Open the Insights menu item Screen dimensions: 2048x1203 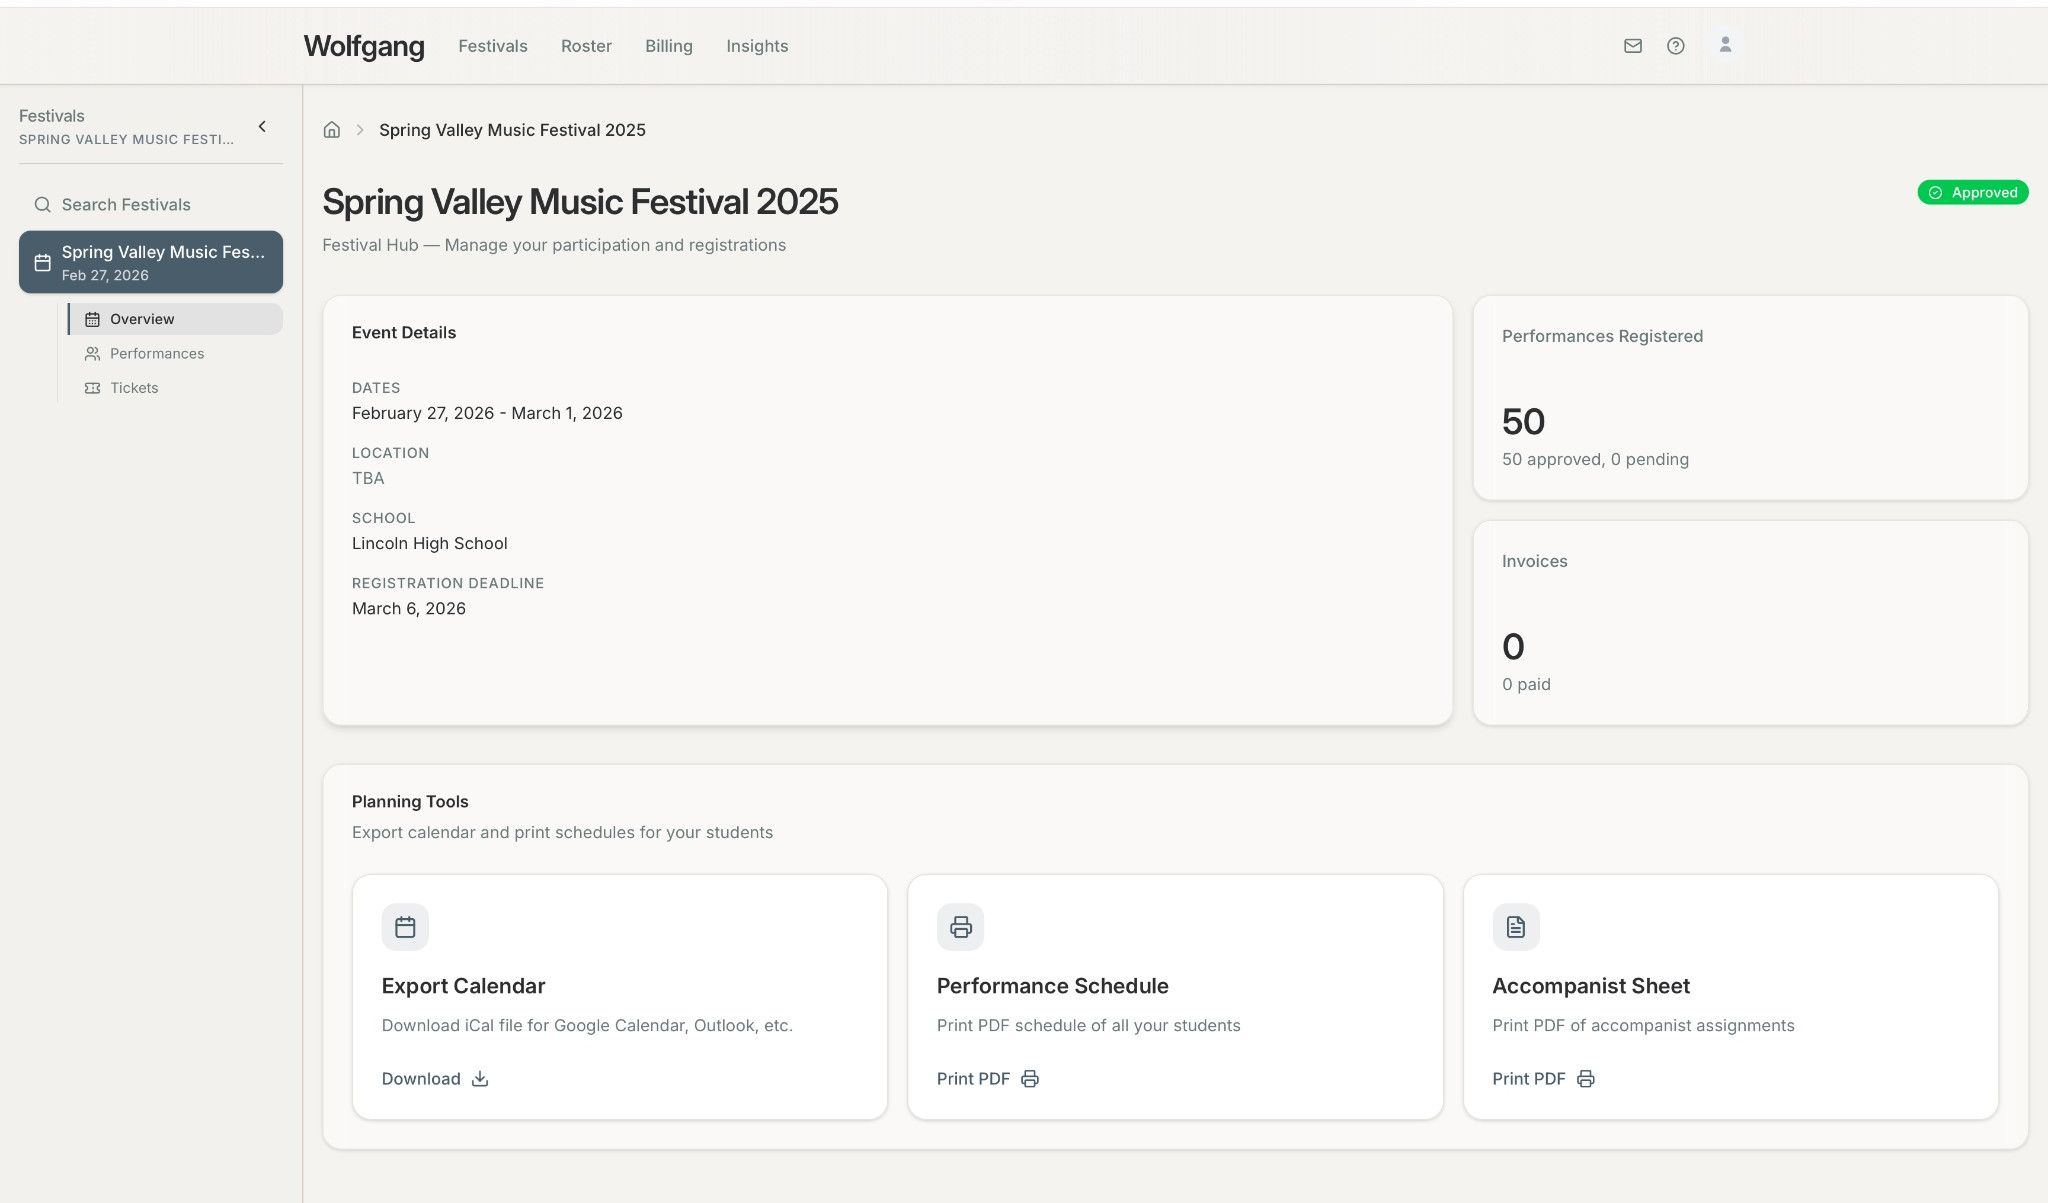point(756,45)
